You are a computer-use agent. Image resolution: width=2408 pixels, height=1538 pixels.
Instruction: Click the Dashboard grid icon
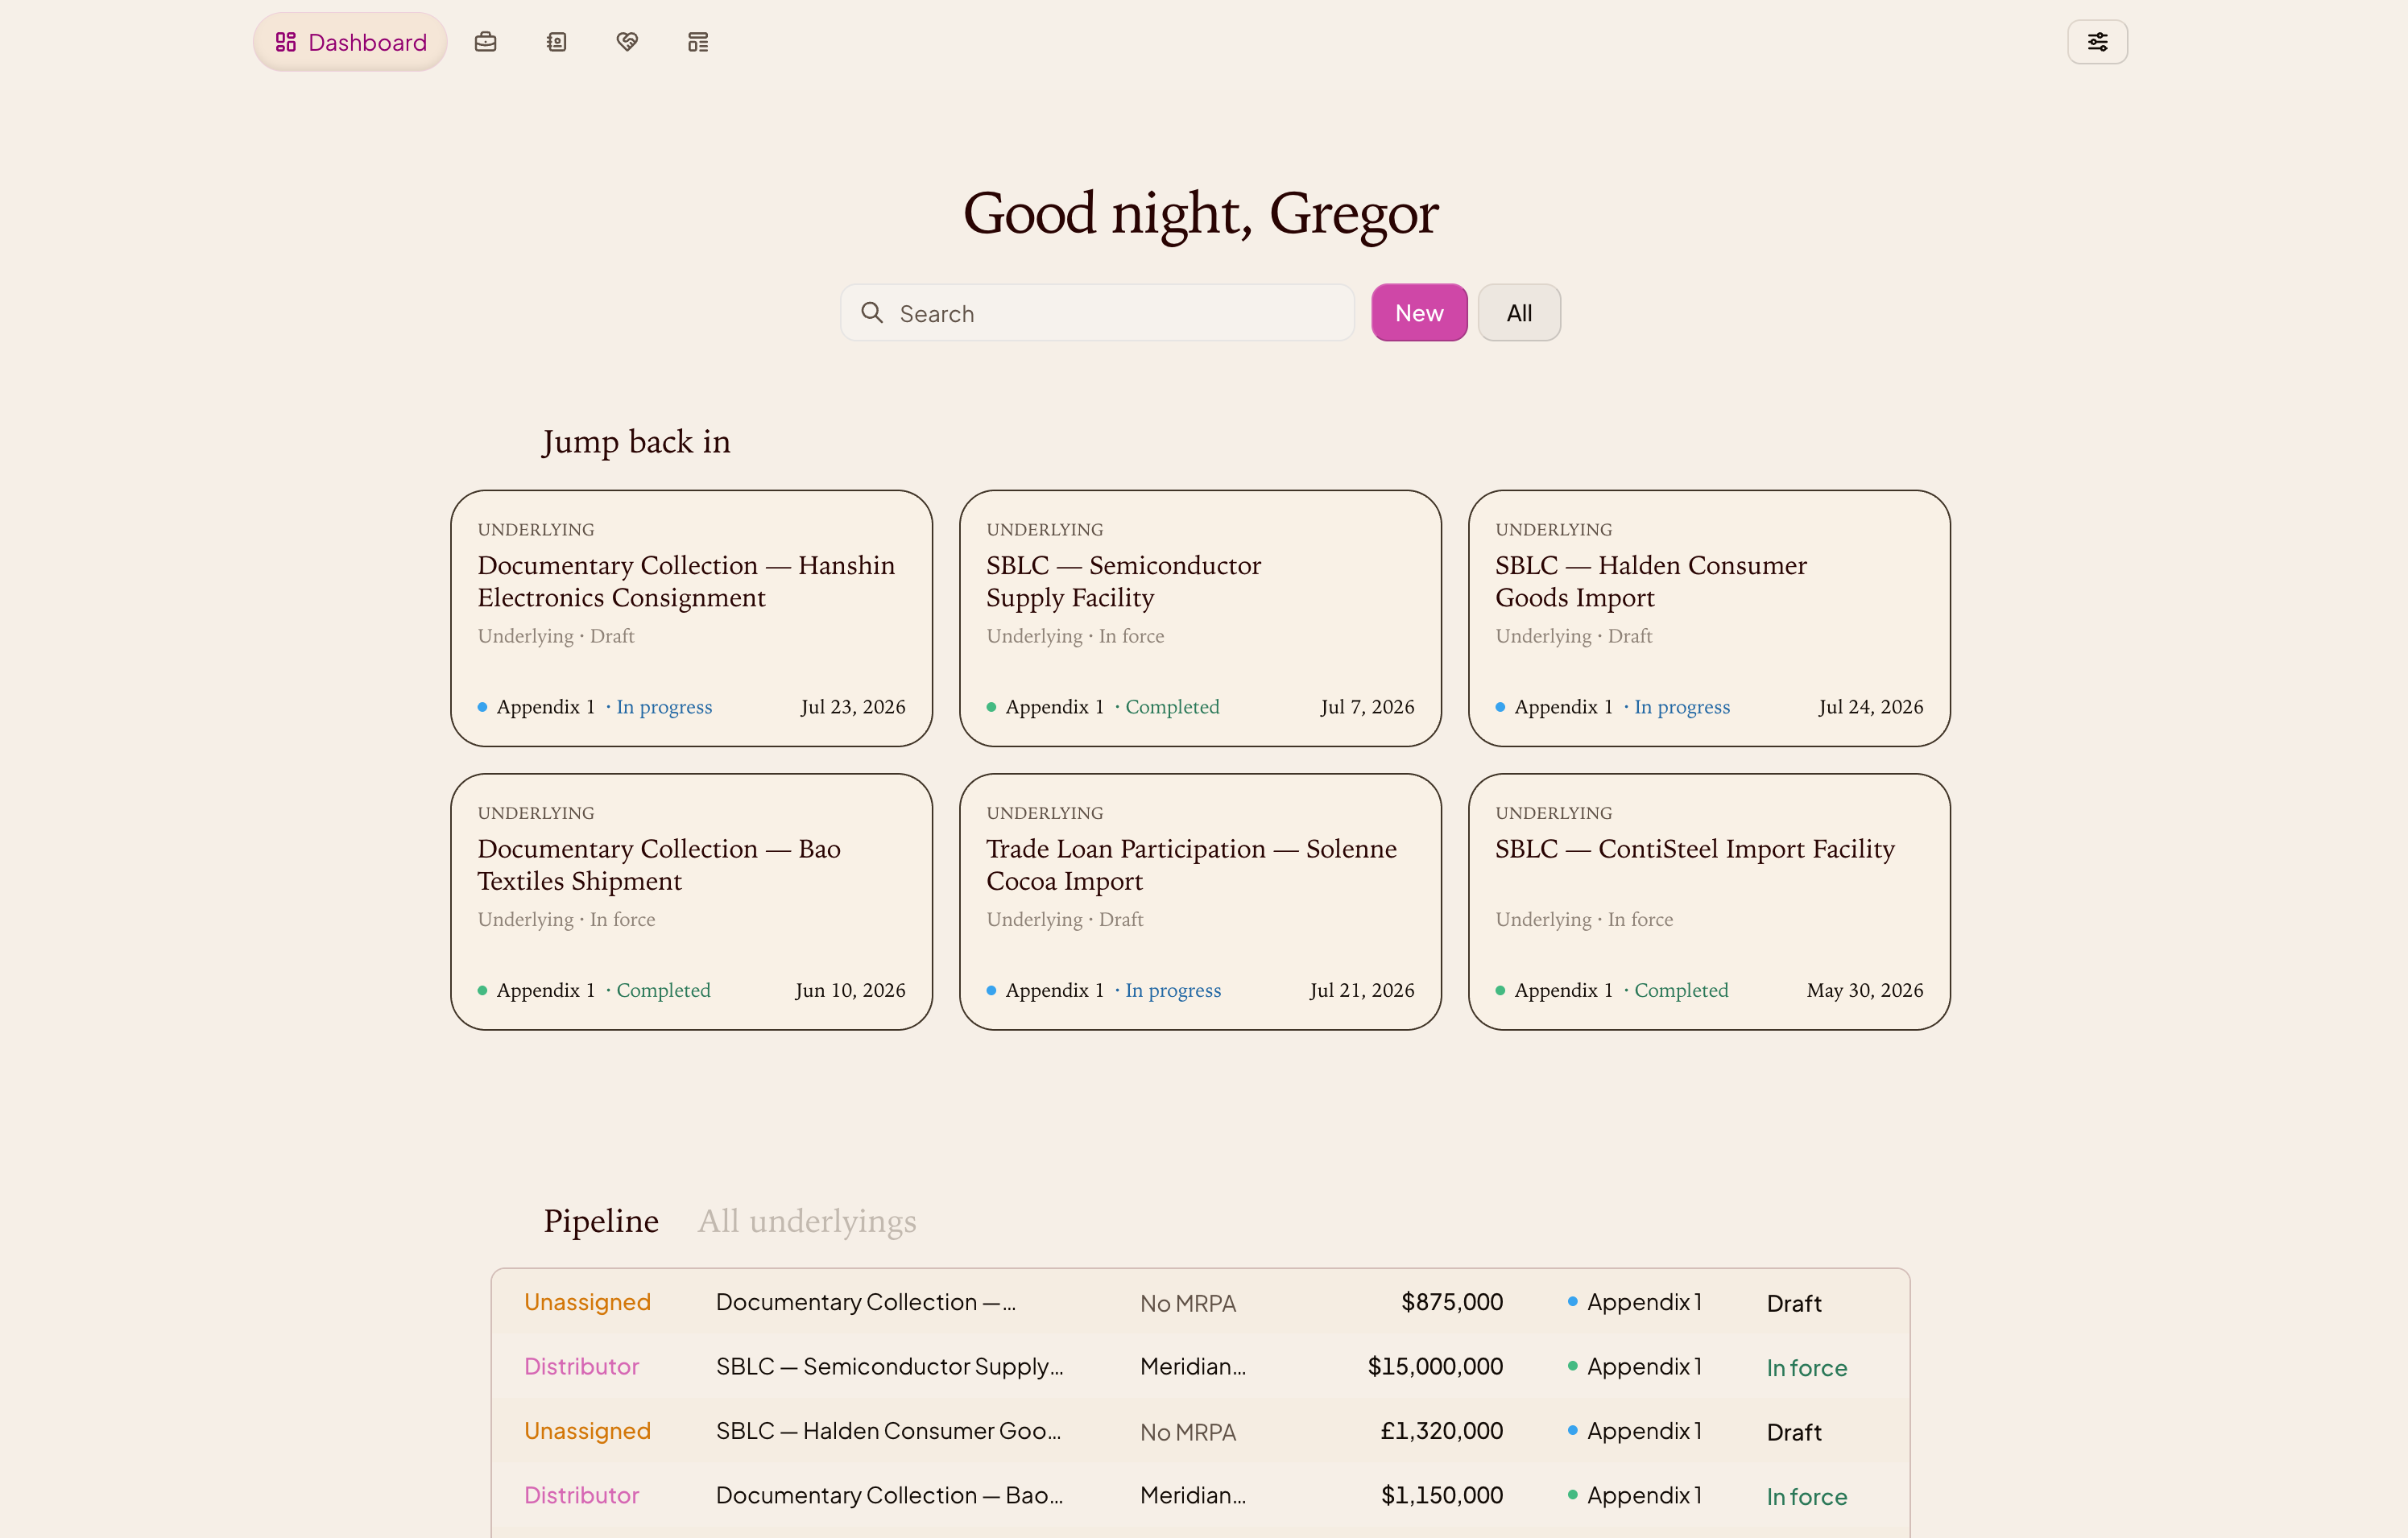(286, 42)
